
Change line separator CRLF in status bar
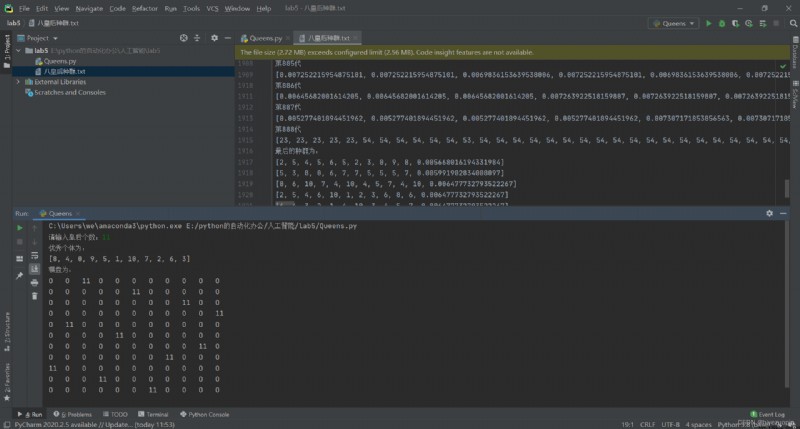coord(647,424)
